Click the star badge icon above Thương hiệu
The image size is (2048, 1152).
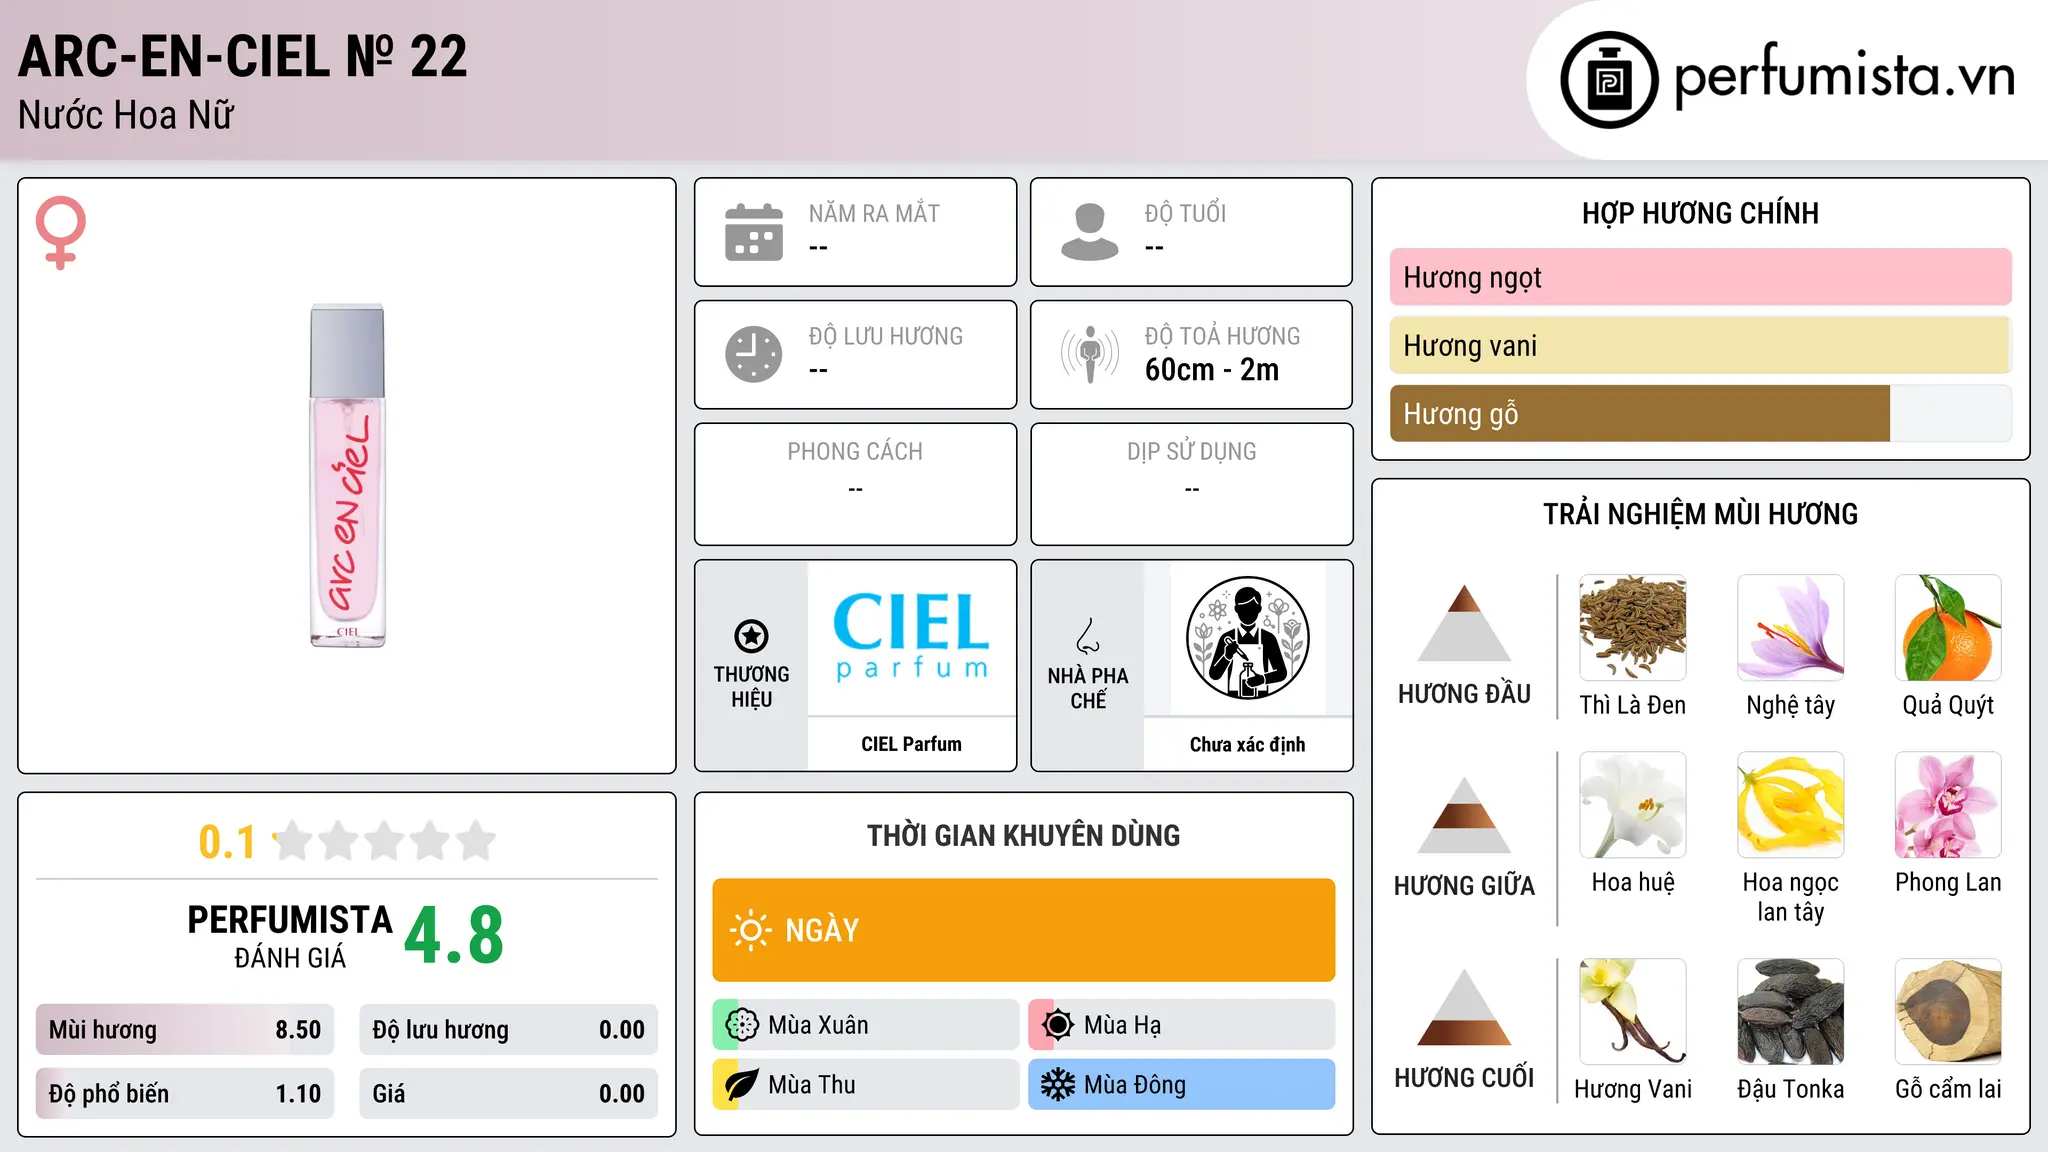click(x=751, y=635)
